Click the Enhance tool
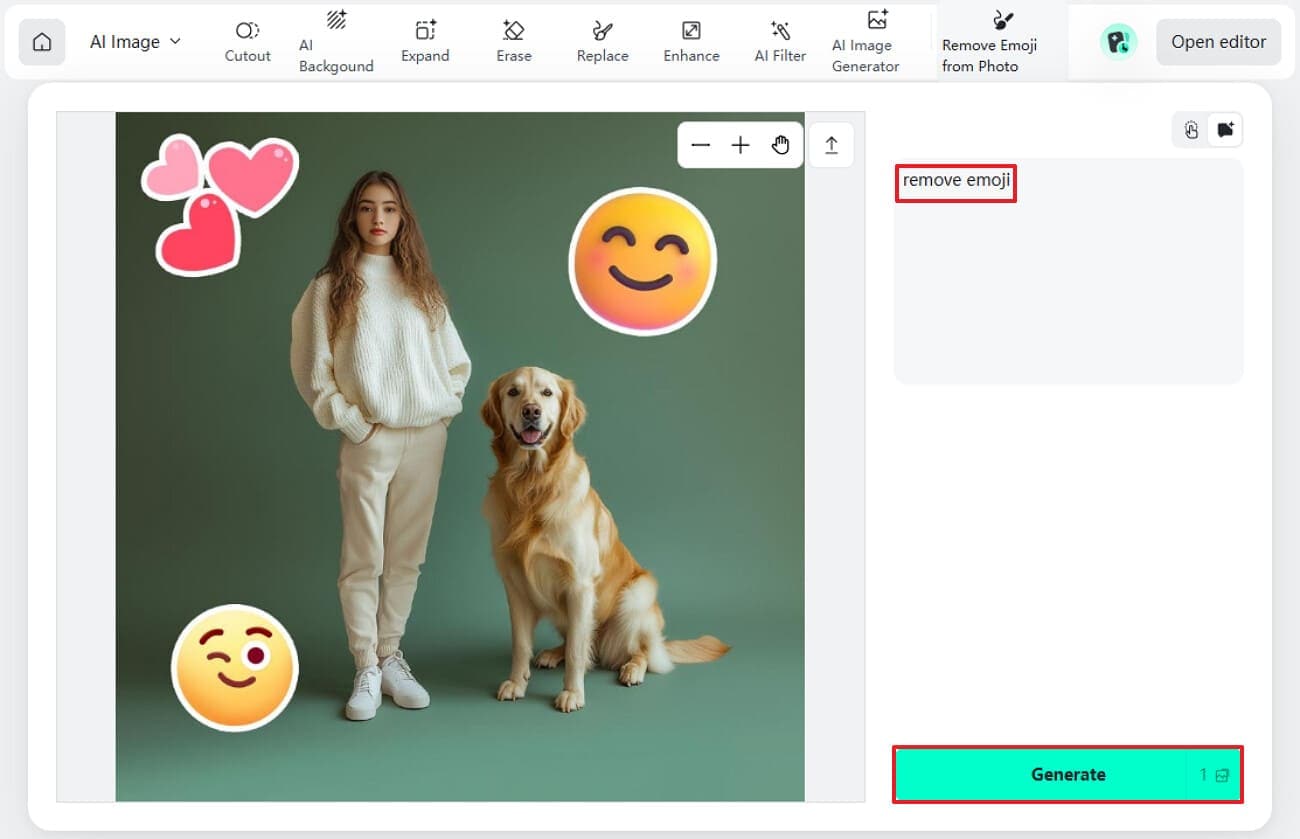This screenshot has width=1300, height=839. (x=691, y=42)
